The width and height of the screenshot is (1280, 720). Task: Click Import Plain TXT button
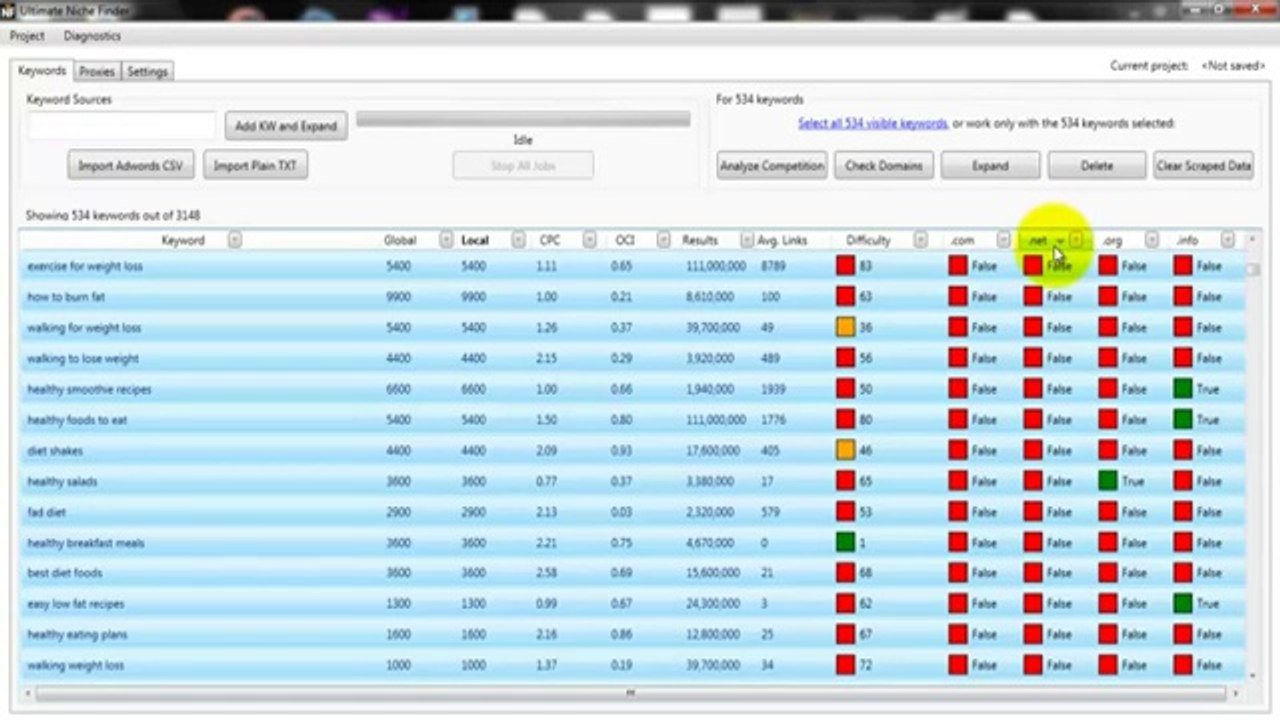pyautogui.click(x=256, y=166)
